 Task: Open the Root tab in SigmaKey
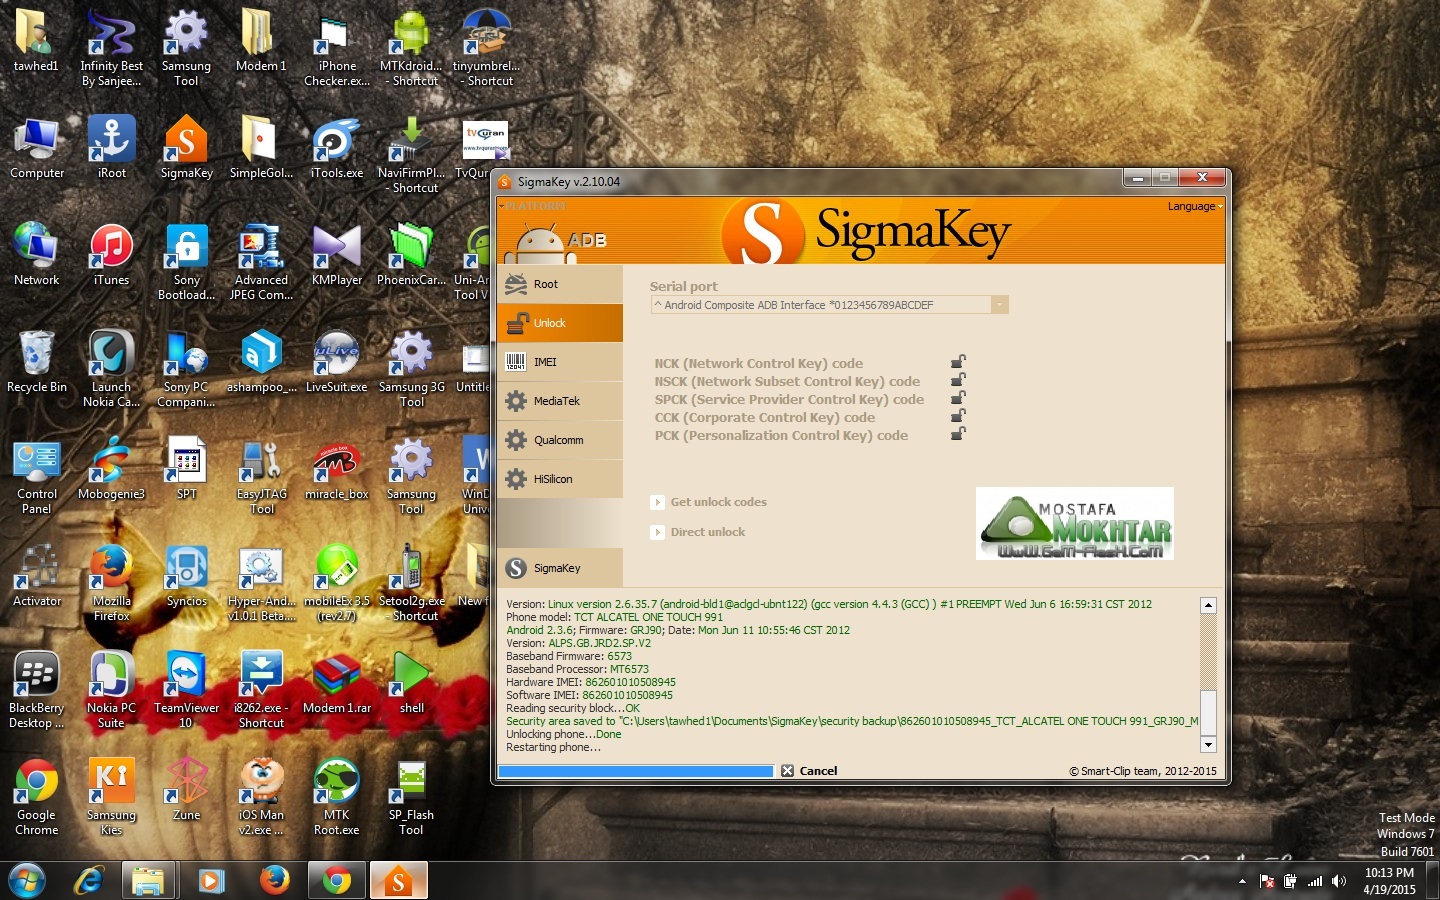559,284
